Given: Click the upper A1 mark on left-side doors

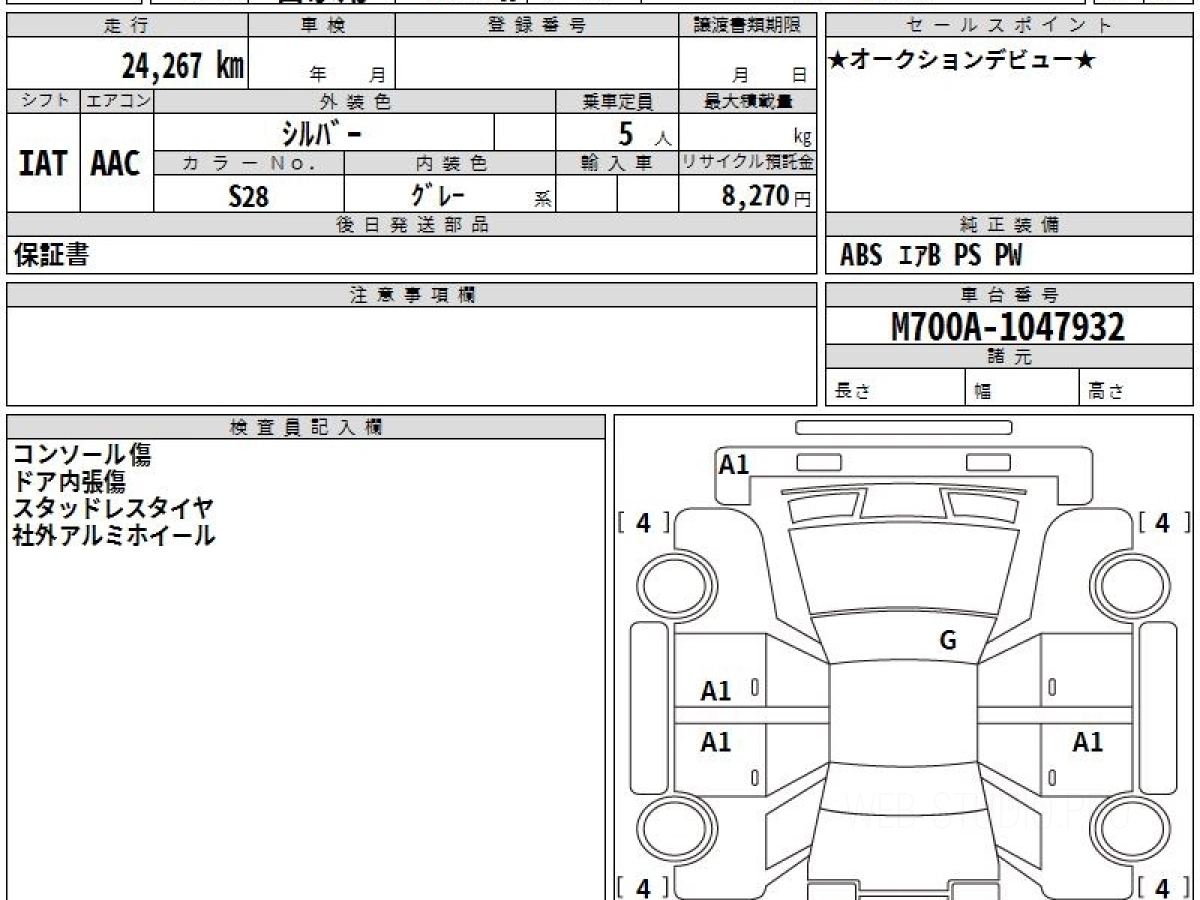Looking at the screenshot, I should click(716, 691).
